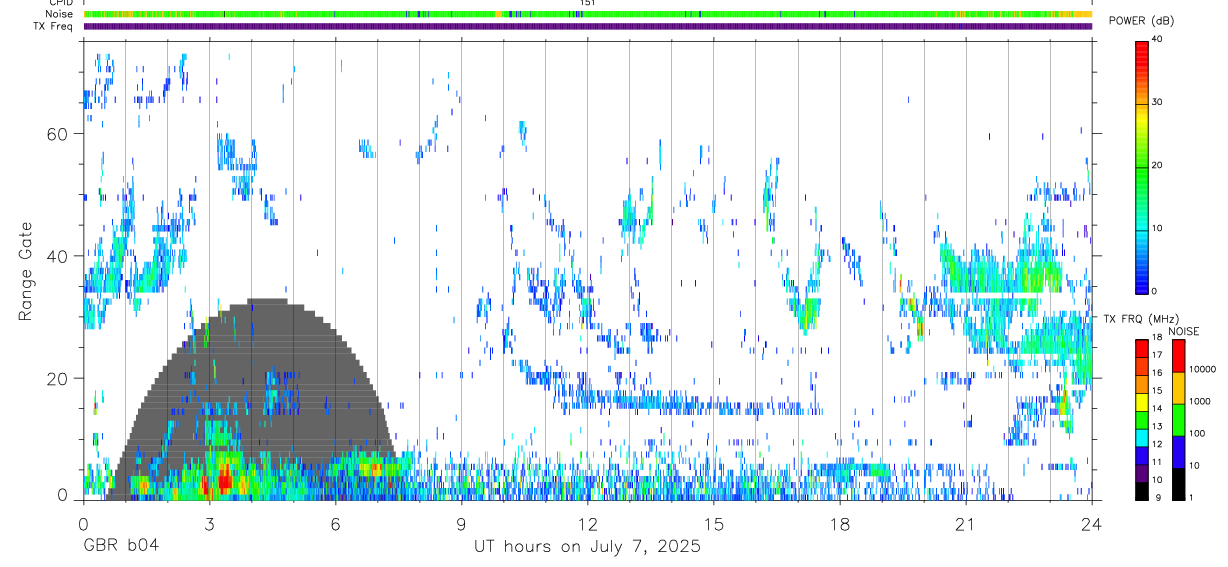Click the 18 label on the TX FRQ legend
The height and width of the screenshot is (567, 1228).
pos(1158,337)
